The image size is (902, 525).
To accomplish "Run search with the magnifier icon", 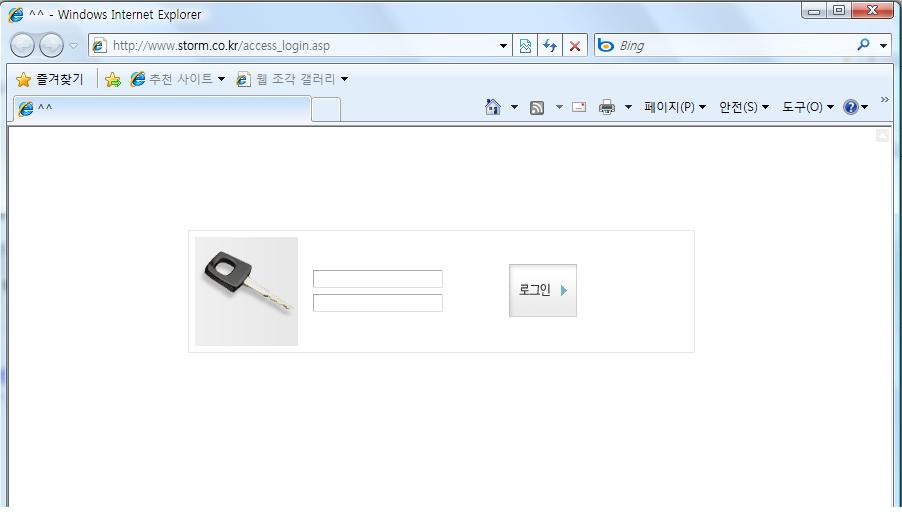I will pos(863,44).
